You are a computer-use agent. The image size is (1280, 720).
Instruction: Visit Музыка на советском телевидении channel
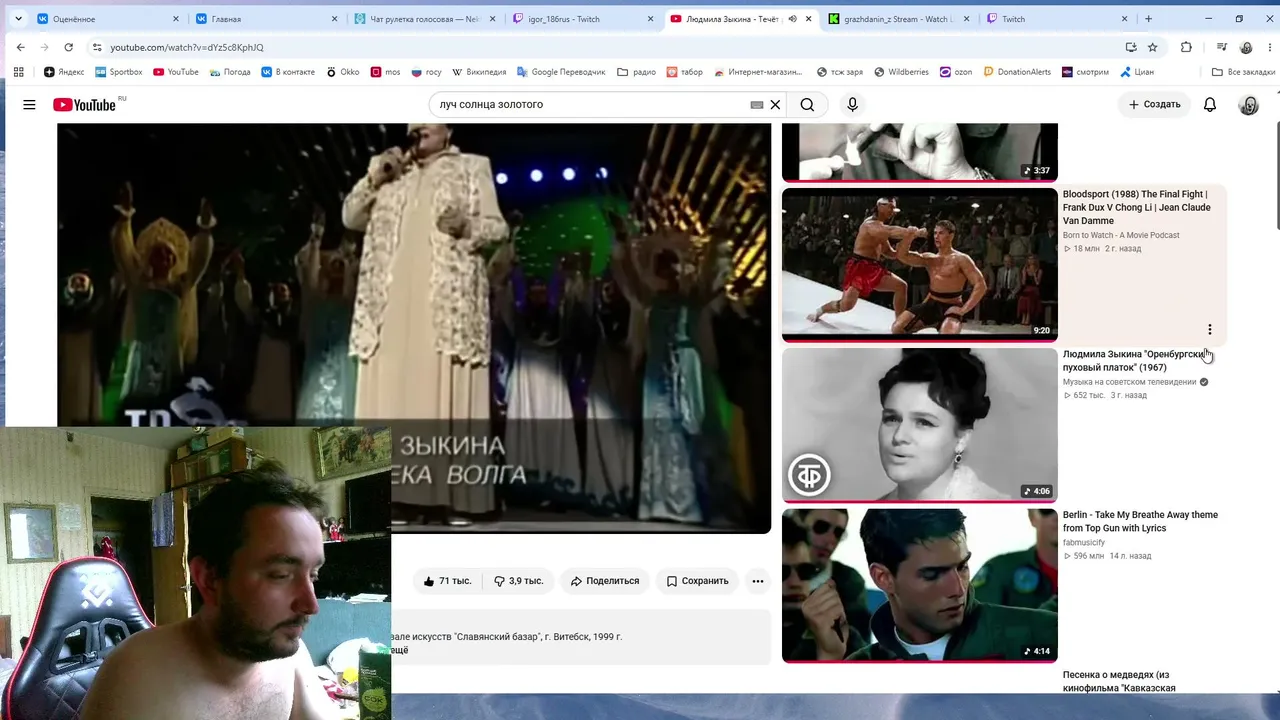coord(1130,382)
